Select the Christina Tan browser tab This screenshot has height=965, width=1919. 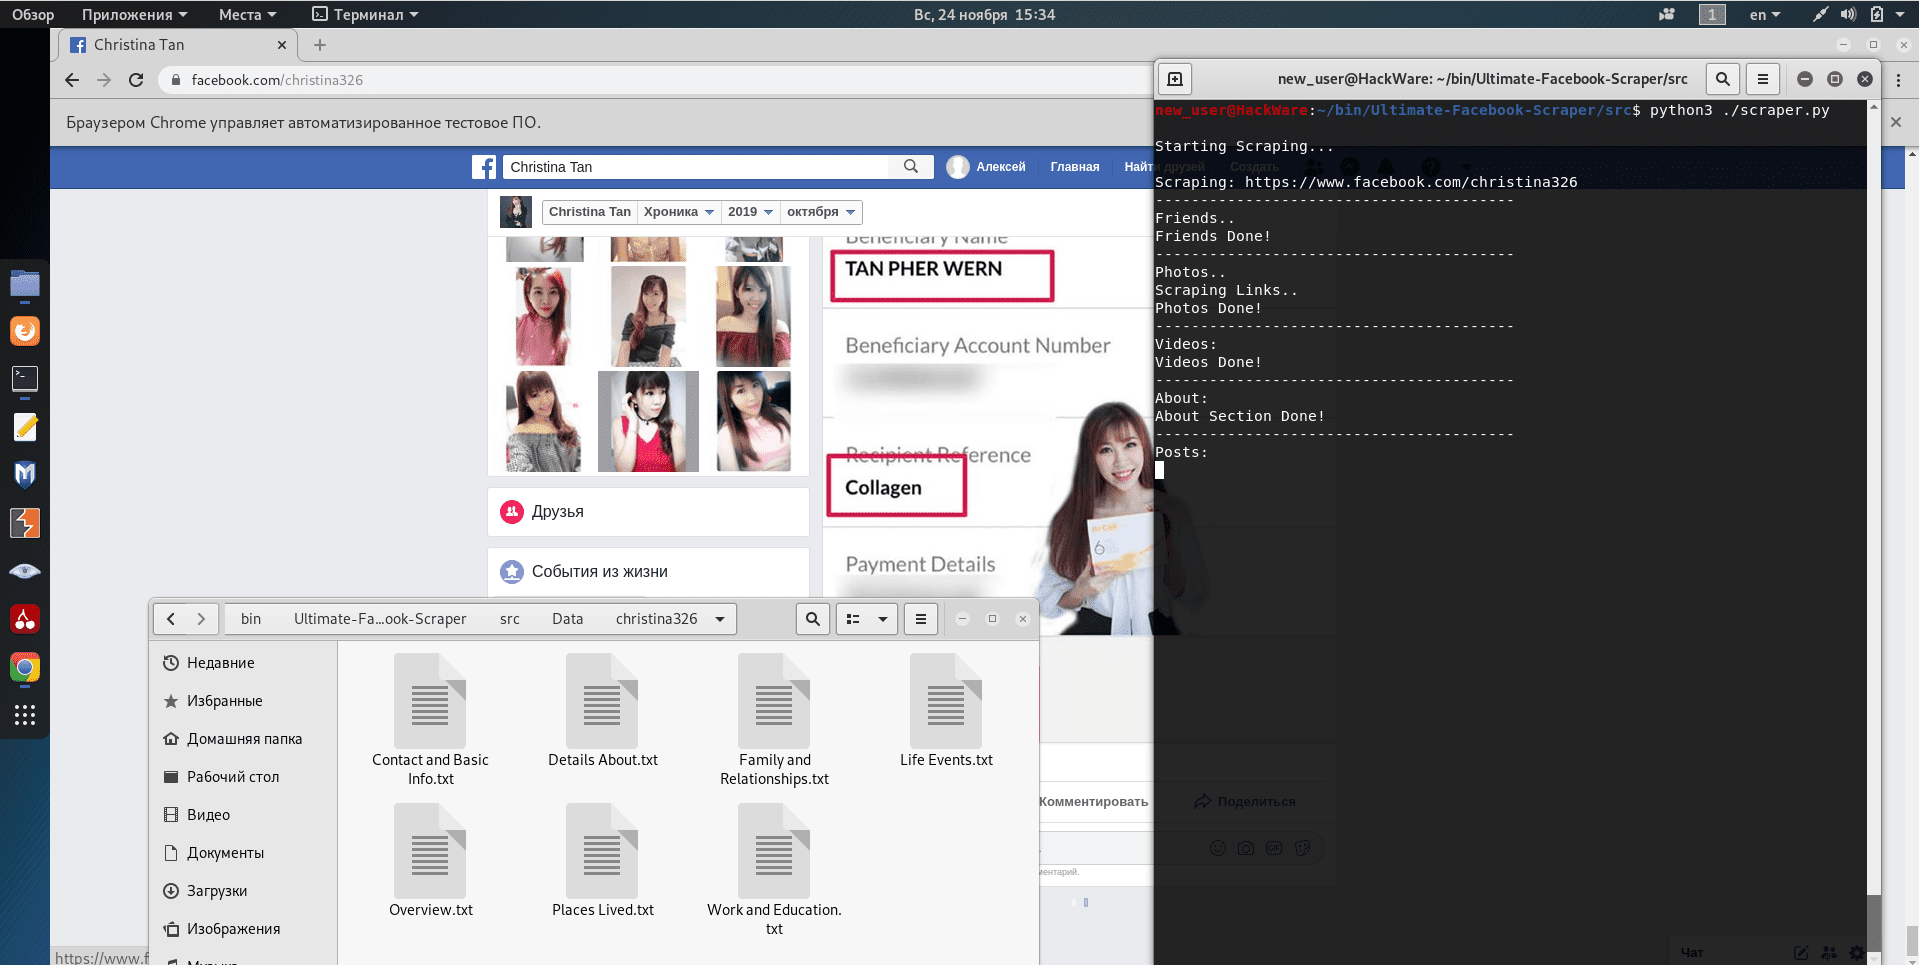click(x=165, y=45)
